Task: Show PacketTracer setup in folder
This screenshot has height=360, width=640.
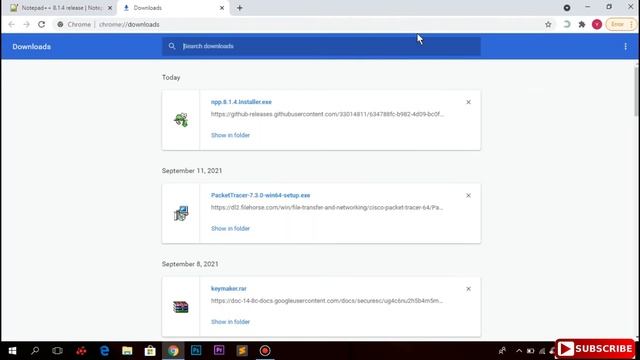Action: (230, 229)
